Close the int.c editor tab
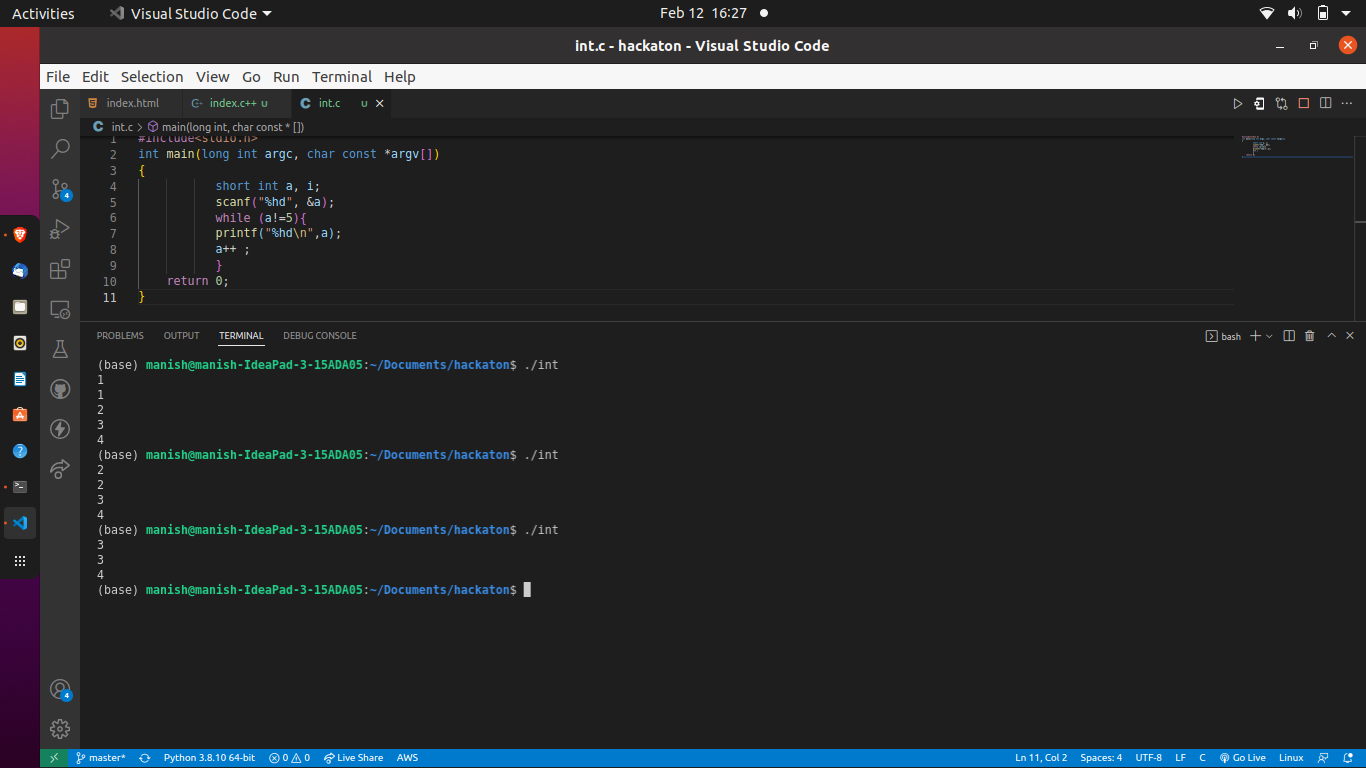The image size is (1366, 768). 380,103
